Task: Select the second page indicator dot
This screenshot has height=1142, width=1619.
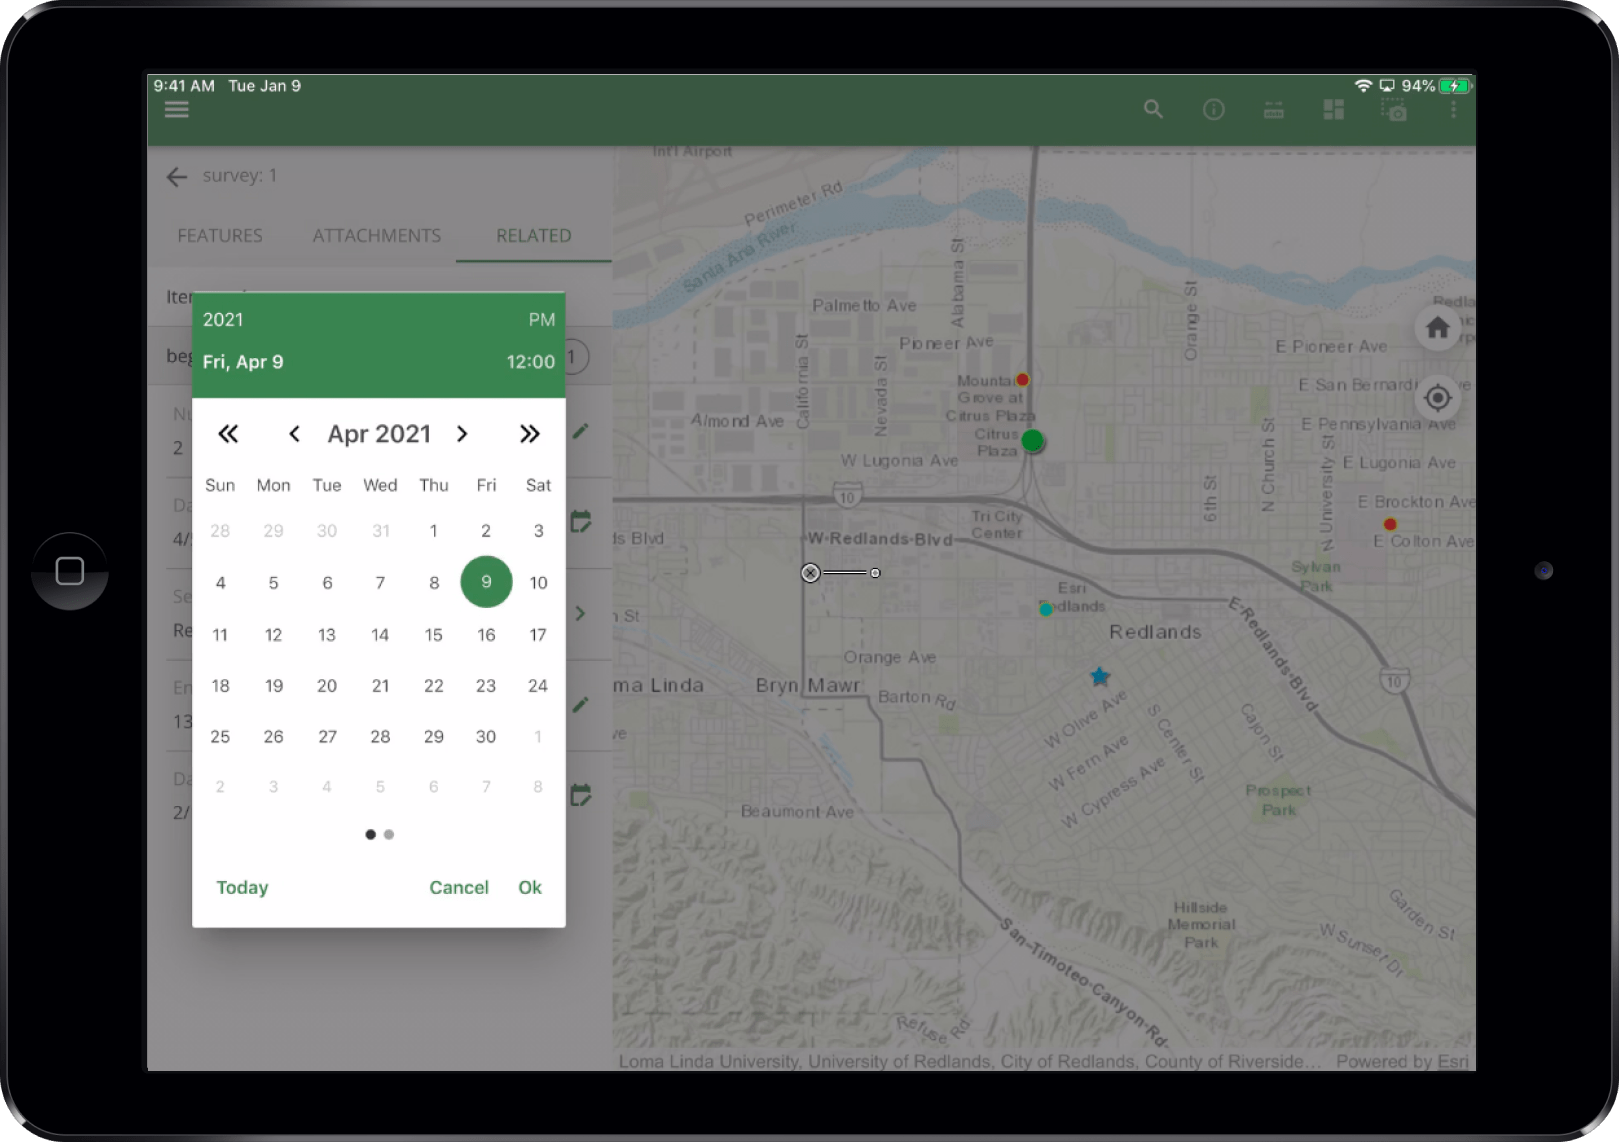Action: (389, 834)
